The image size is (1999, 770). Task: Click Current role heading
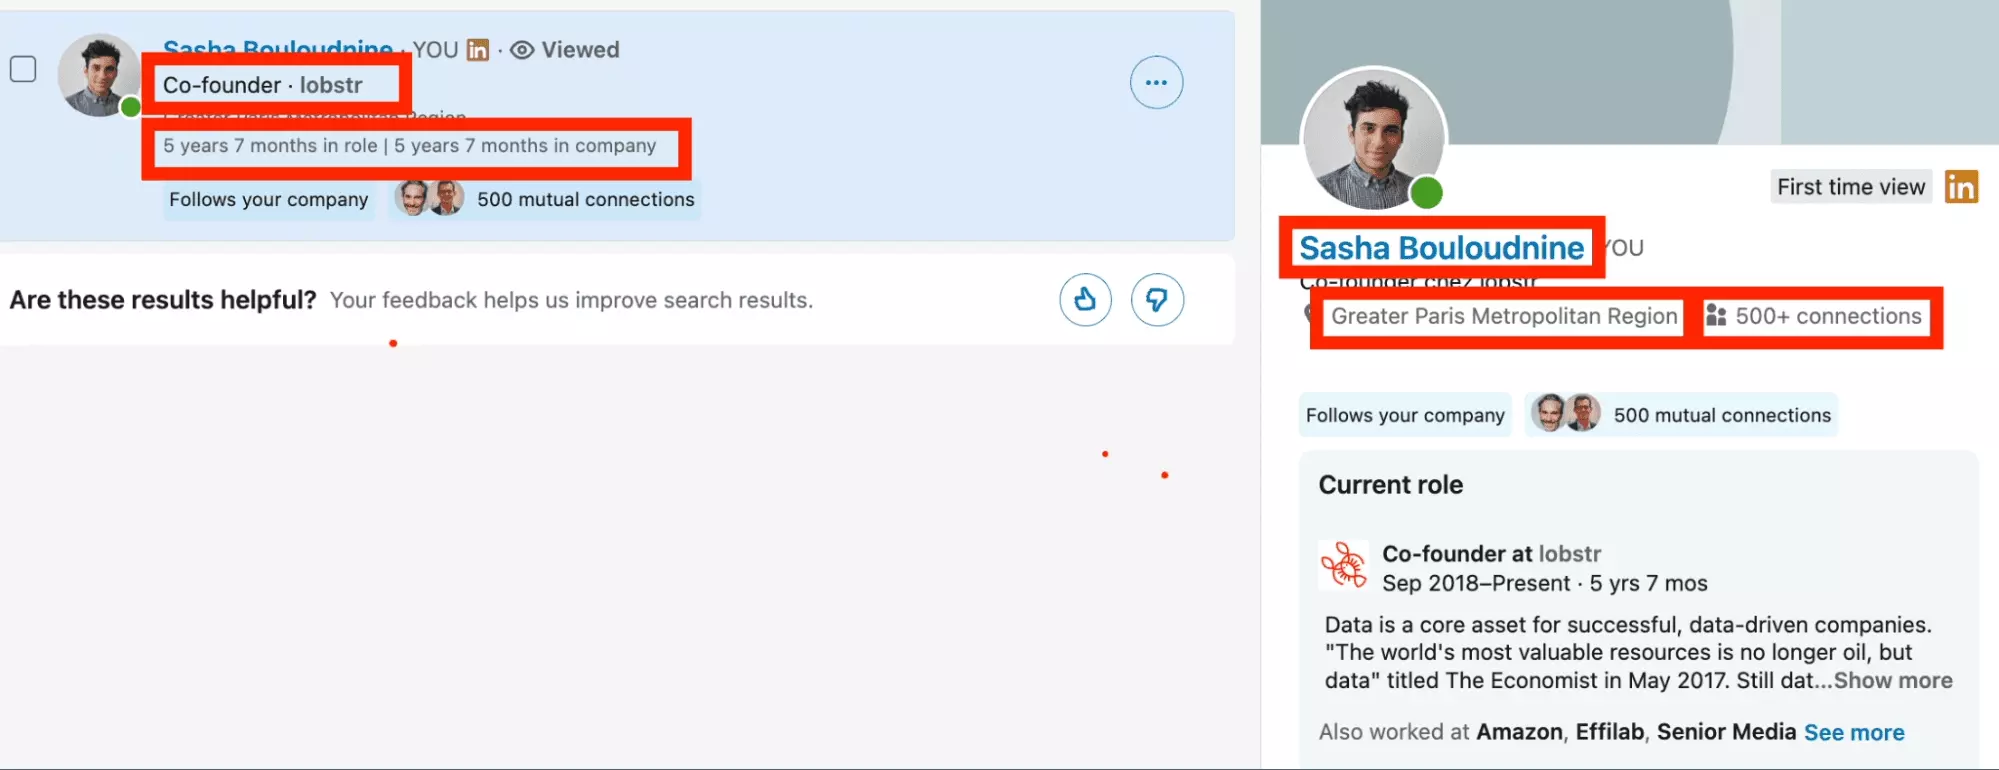click(x=1390, y=485)
